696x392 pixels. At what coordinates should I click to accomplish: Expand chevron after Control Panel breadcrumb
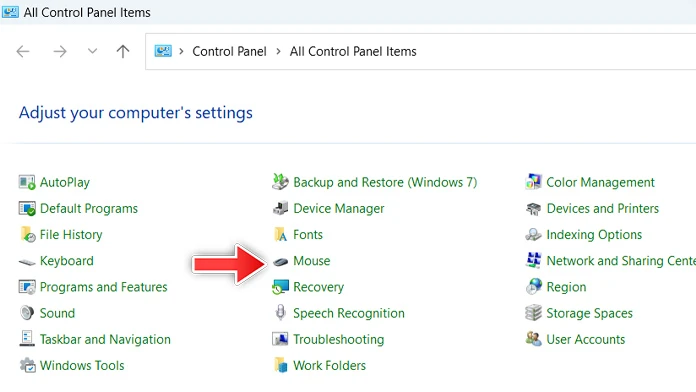coord(278,51)
